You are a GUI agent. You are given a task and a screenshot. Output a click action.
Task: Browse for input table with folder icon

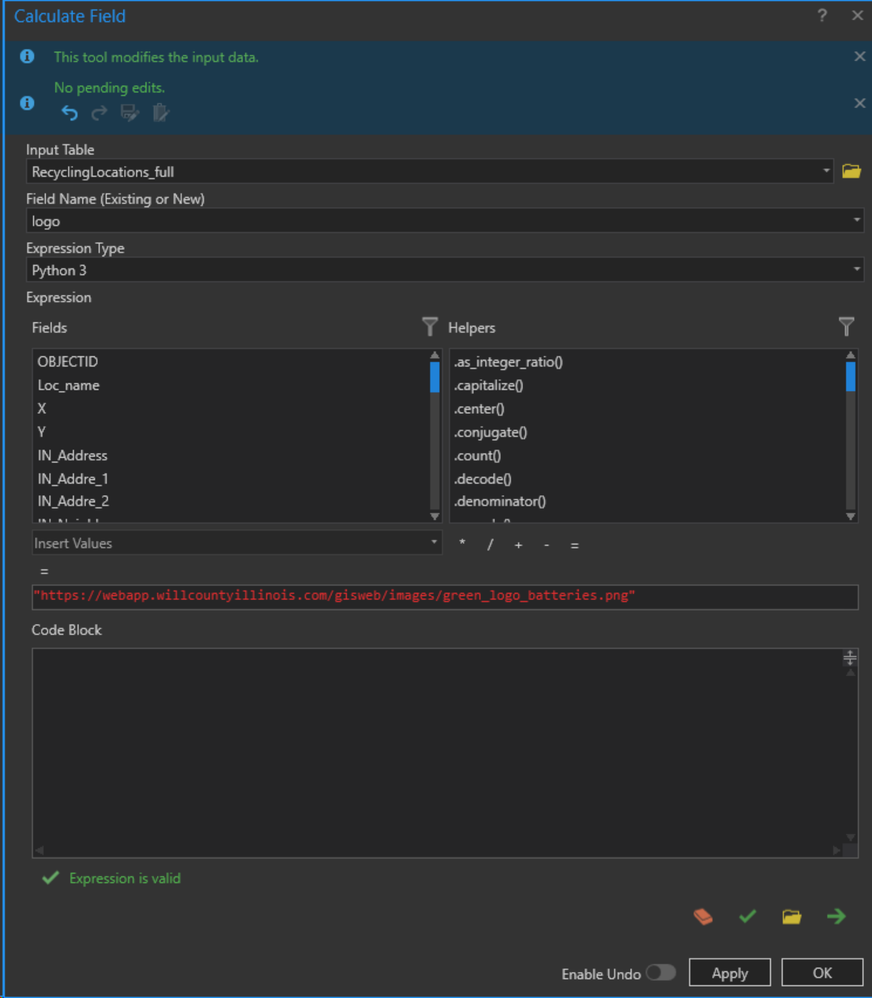tap(851, 172)
